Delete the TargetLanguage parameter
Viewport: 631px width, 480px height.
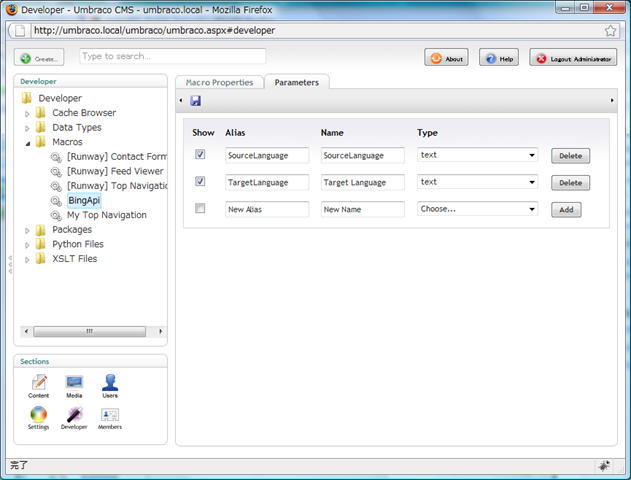(571, 183)
